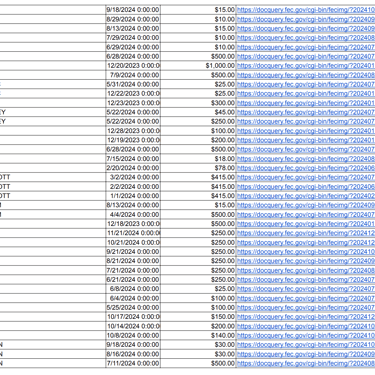The image size is (375, 375).
Task: Select the date cell 10/21/2024
Action: coord(133,242)
